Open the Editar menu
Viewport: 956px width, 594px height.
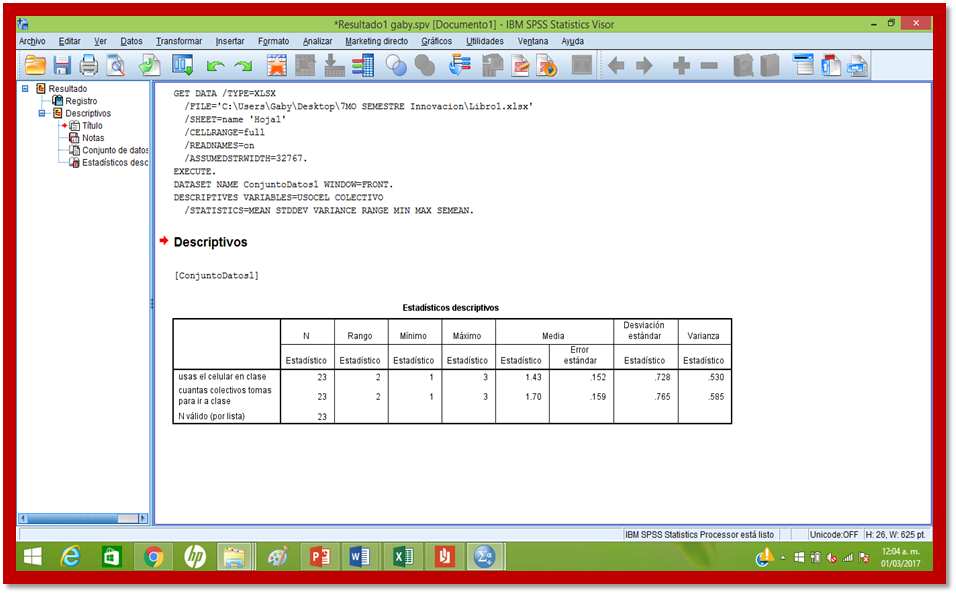pyautogui.click(x=70, y=41)
